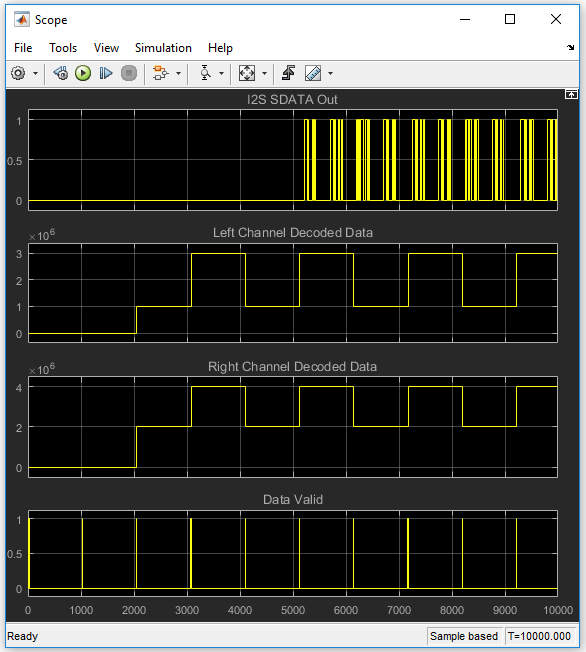Image resolution: width=586 pixels, height=652 pixels.
Task: Expand the zoom tool dropdown arrow
Action: coord(221,74)
